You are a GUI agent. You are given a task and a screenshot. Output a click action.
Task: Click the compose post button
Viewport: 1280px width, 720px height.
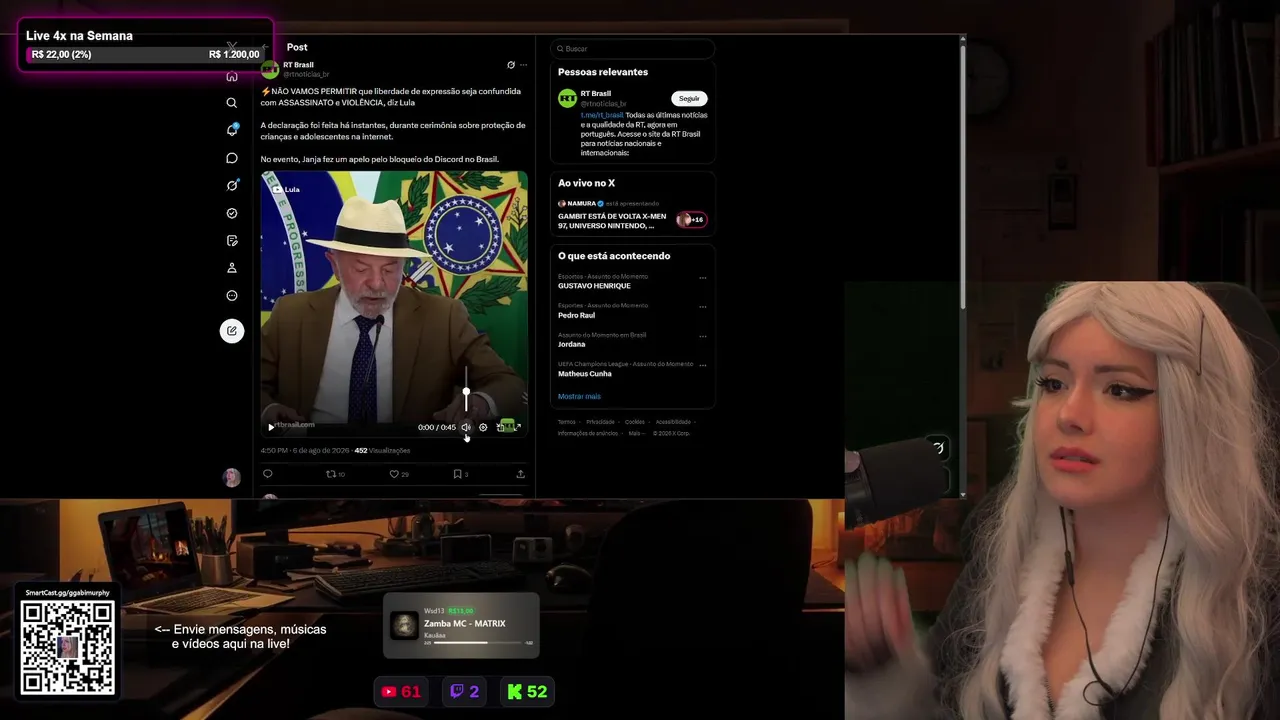click(232, 331)
